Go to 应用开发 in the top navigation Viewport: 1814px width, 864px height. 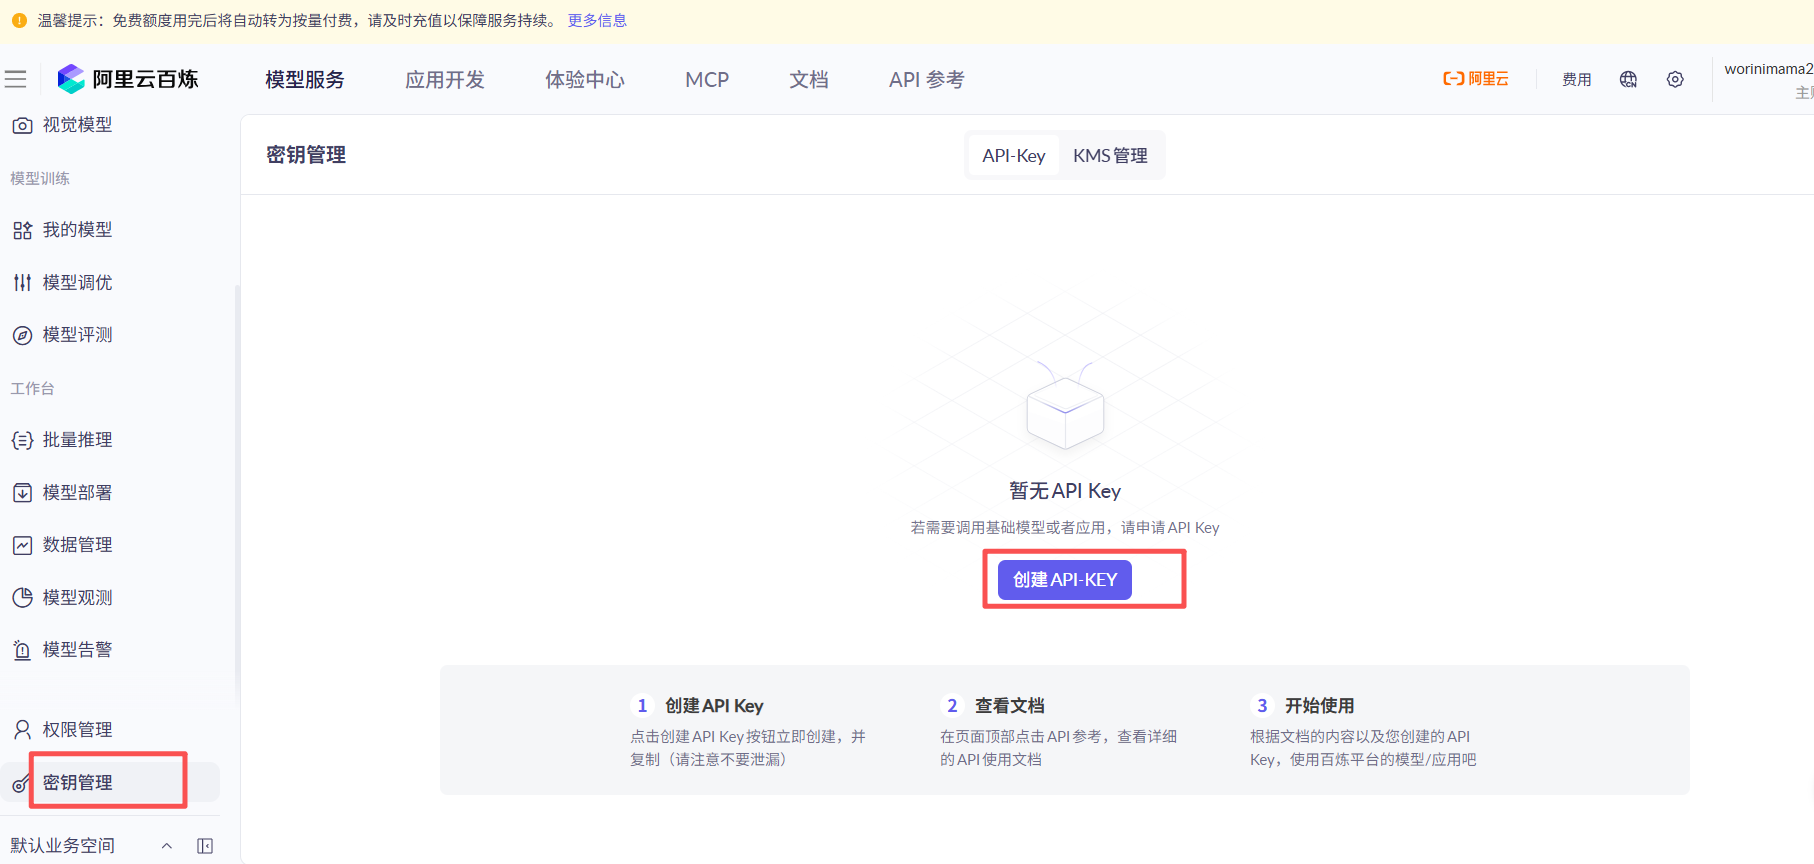coord(445,80)
